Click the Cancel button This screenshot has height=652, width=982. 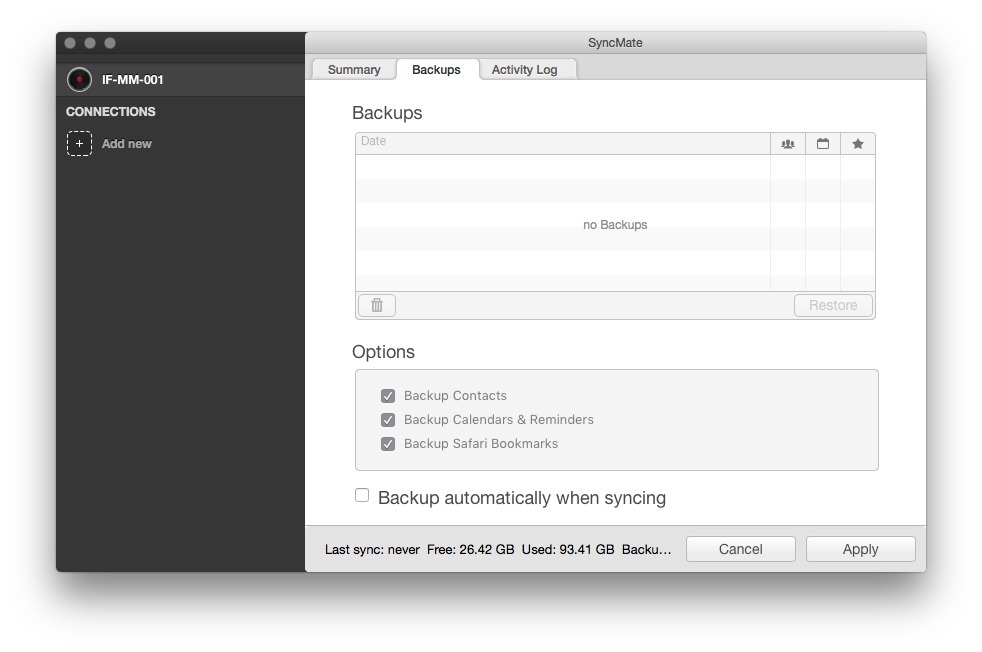740,548
